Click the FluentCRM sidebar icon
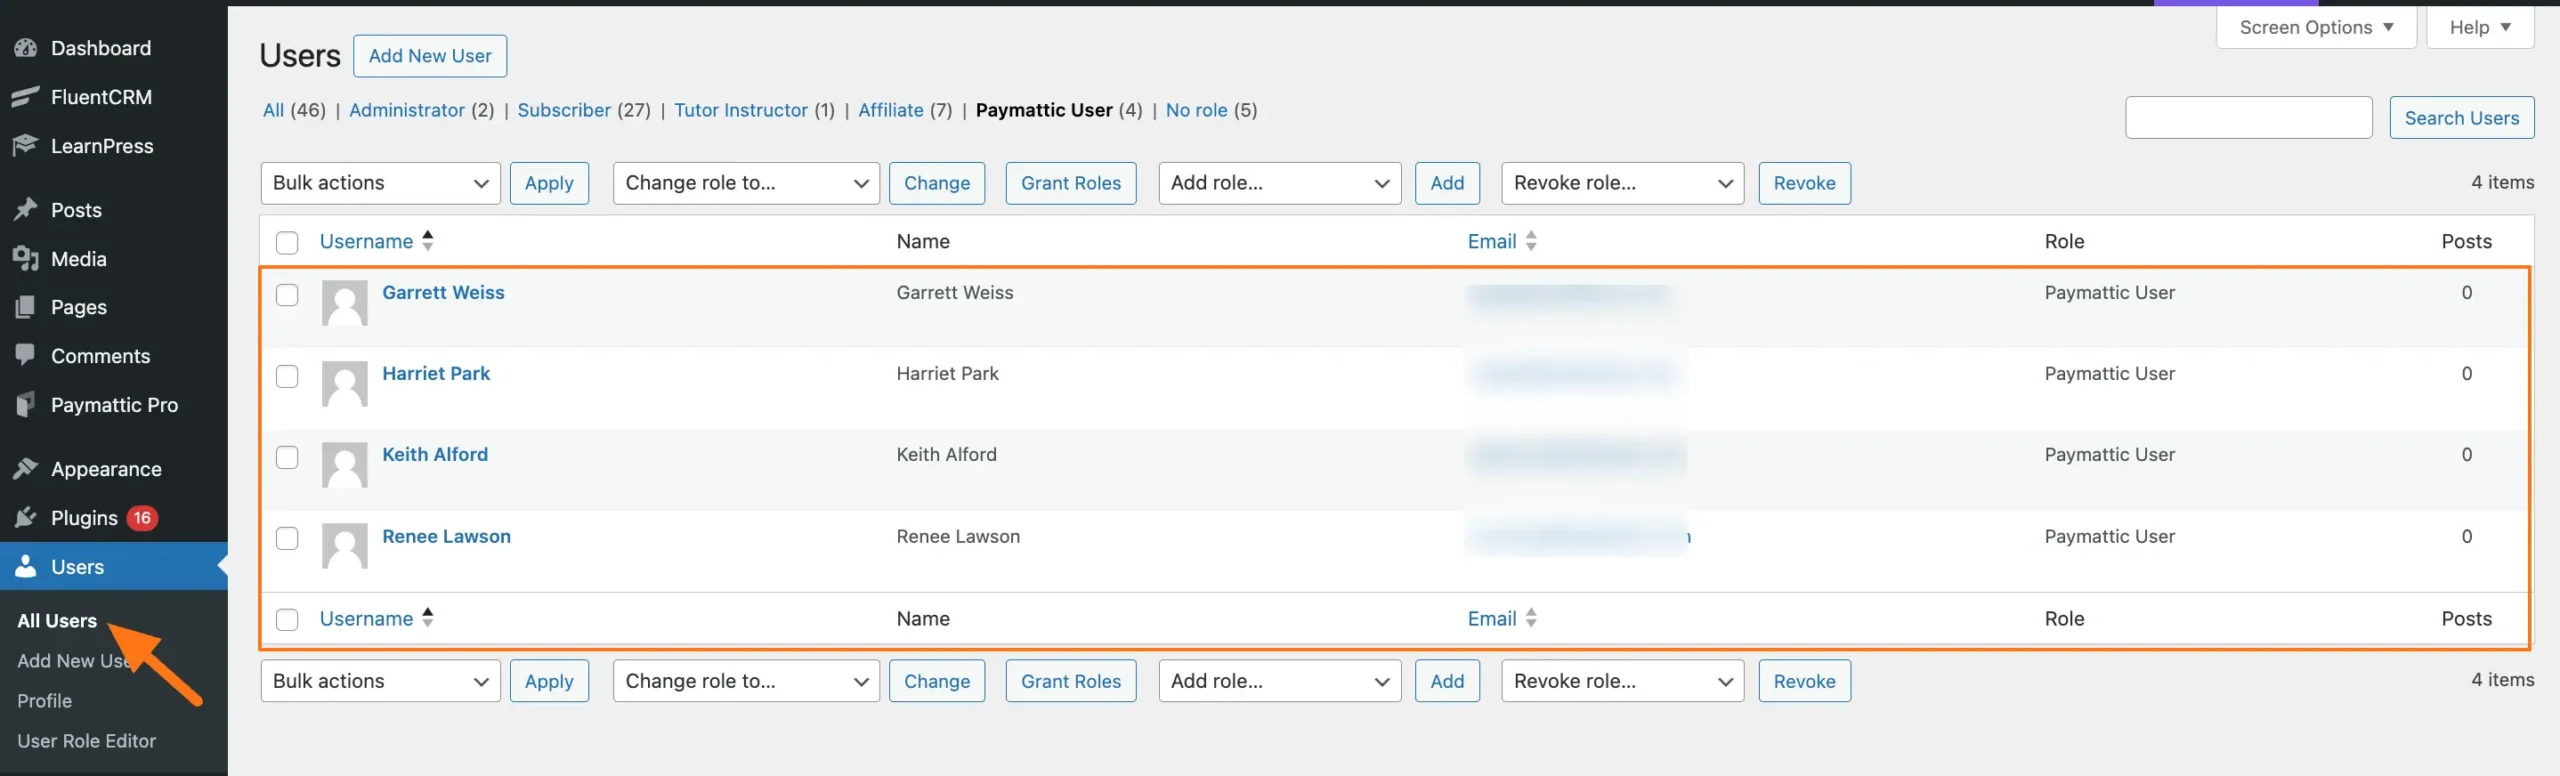The height and width of the screenshot is (776, 2560). point(26,97)
